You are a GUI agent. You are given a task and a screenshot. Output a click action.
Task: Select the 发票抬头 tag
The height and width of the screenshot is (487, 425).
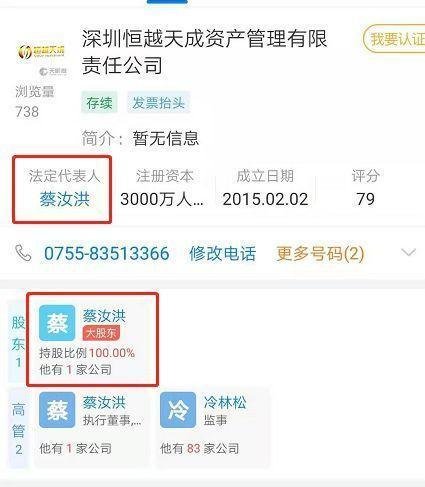tap(158, 103)
